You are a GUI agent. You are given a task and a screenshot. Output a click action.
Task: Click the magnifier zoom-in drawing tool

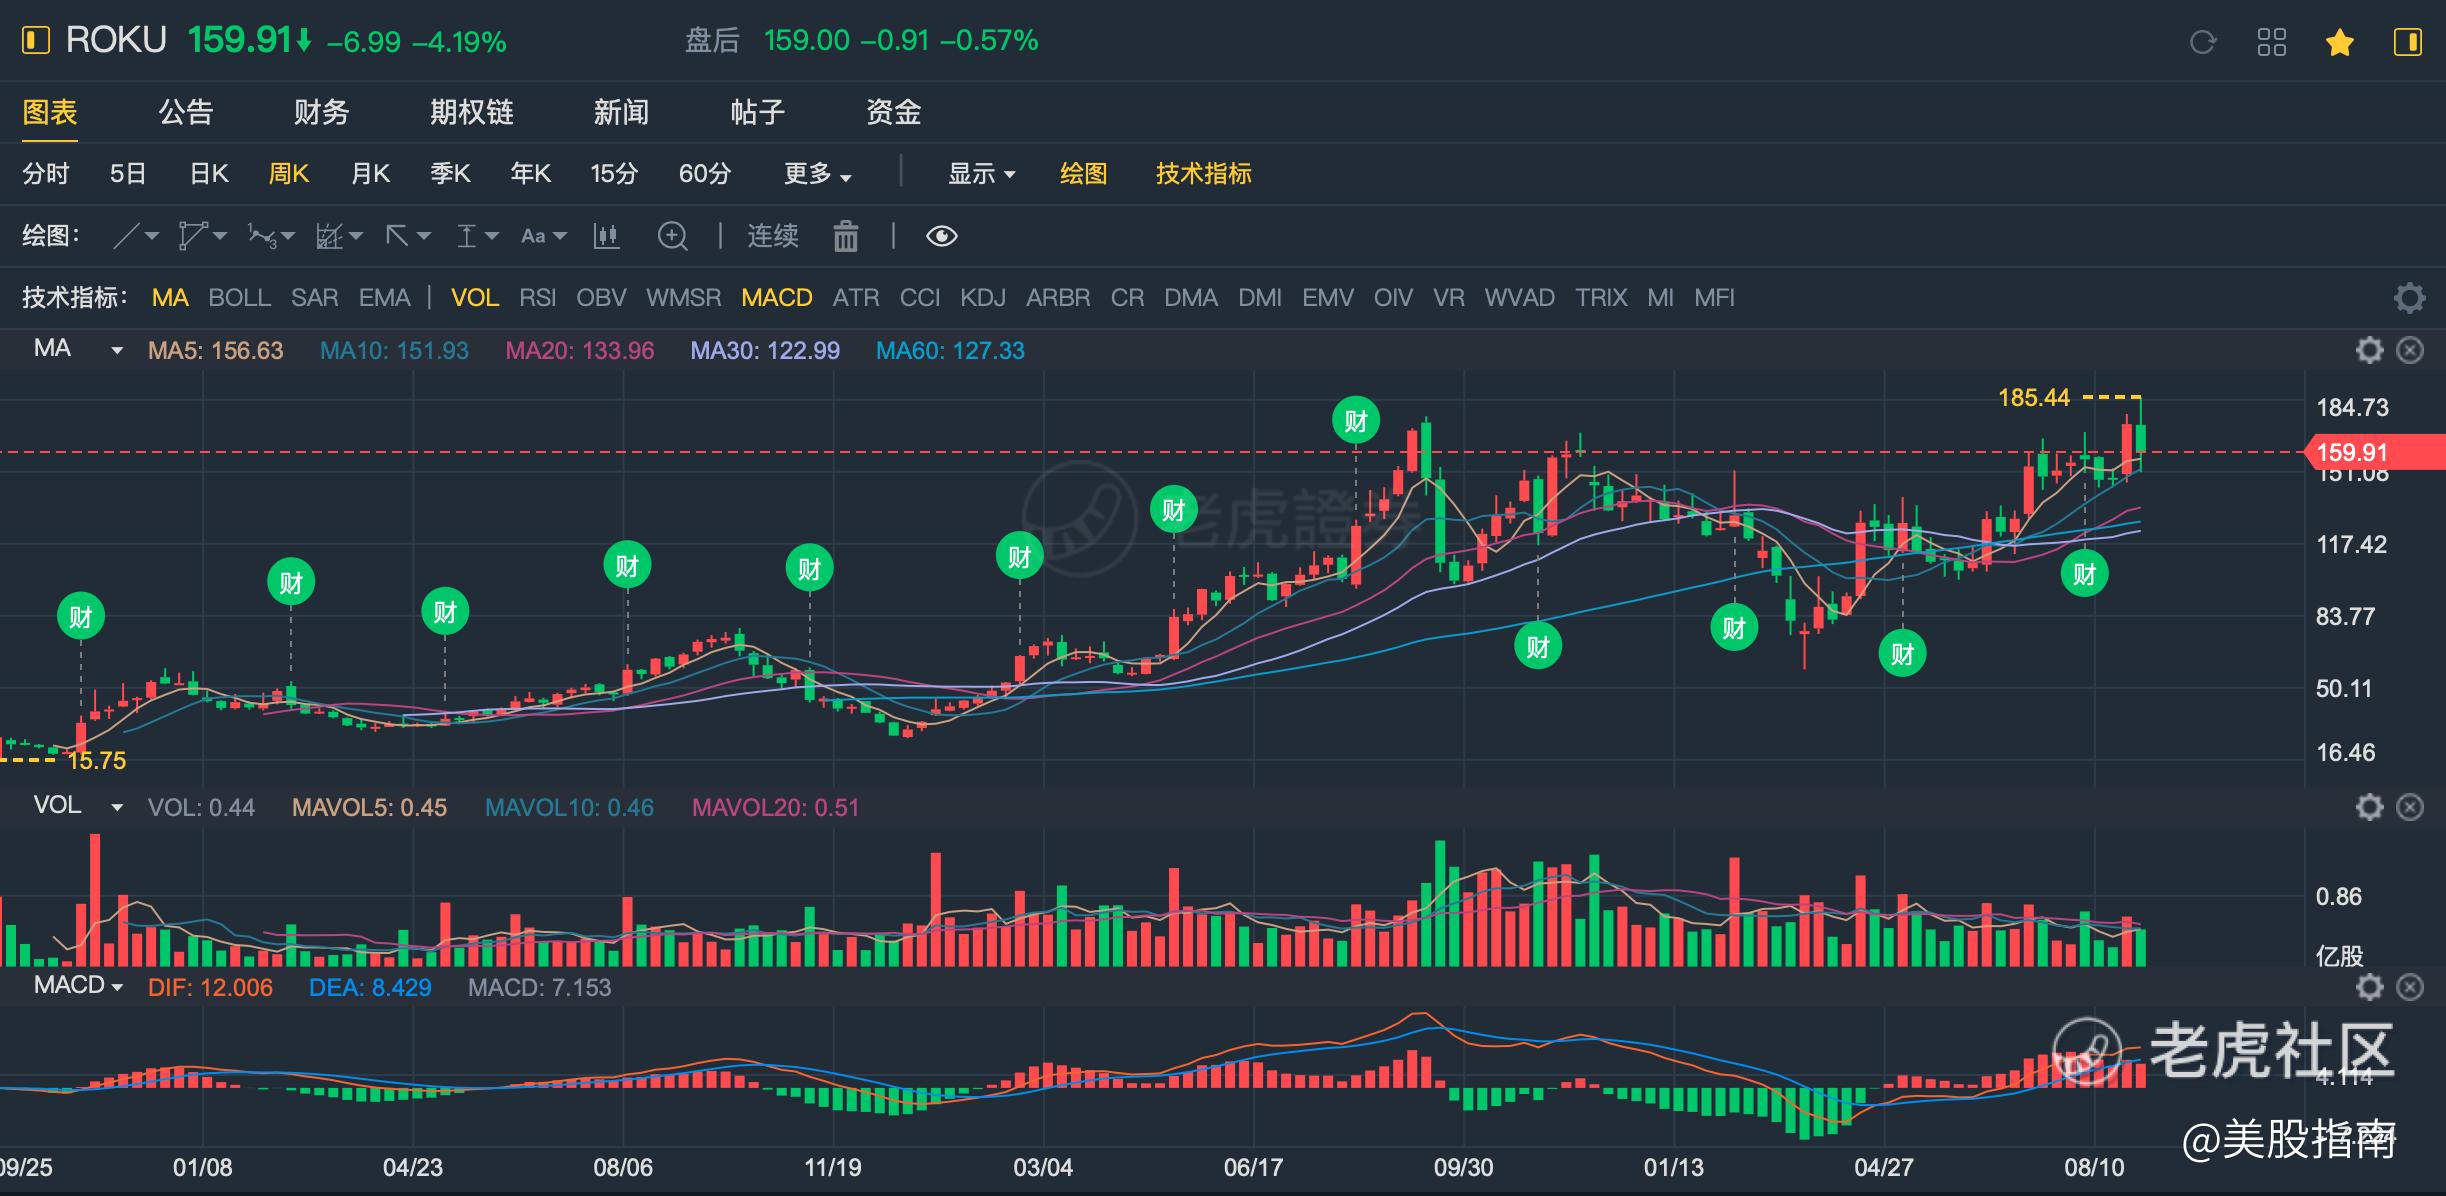tap(672, 236)
